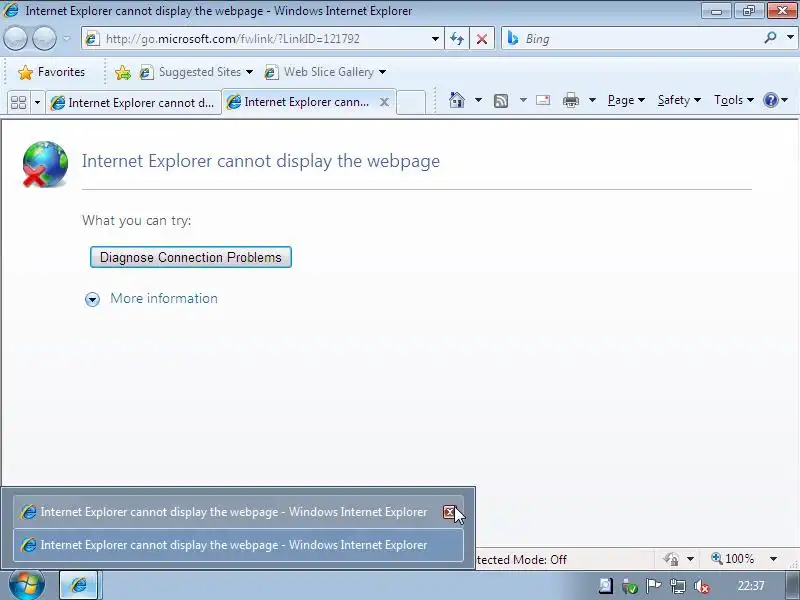This screenshot has height=600, width=800.
Task: Click the Web Slice Gallery page icon
Action: (271, 72)
